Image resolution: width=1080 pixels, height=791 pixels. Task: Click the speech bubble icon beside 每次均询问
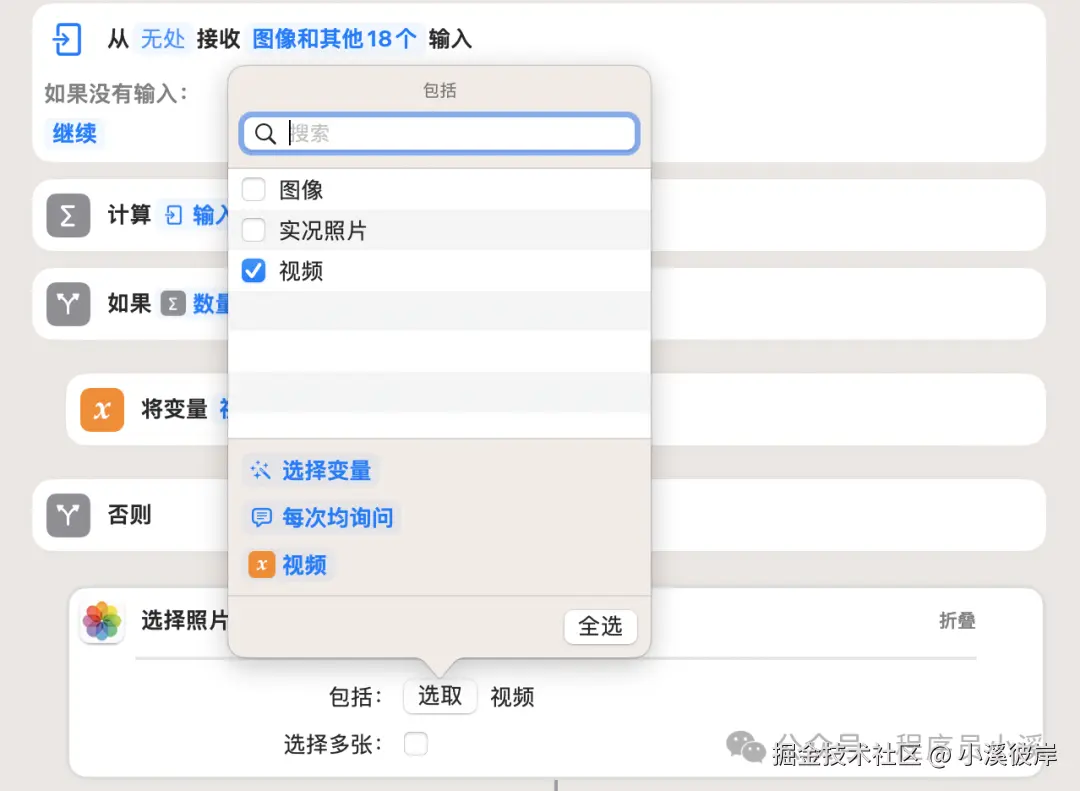click(260, 518)
